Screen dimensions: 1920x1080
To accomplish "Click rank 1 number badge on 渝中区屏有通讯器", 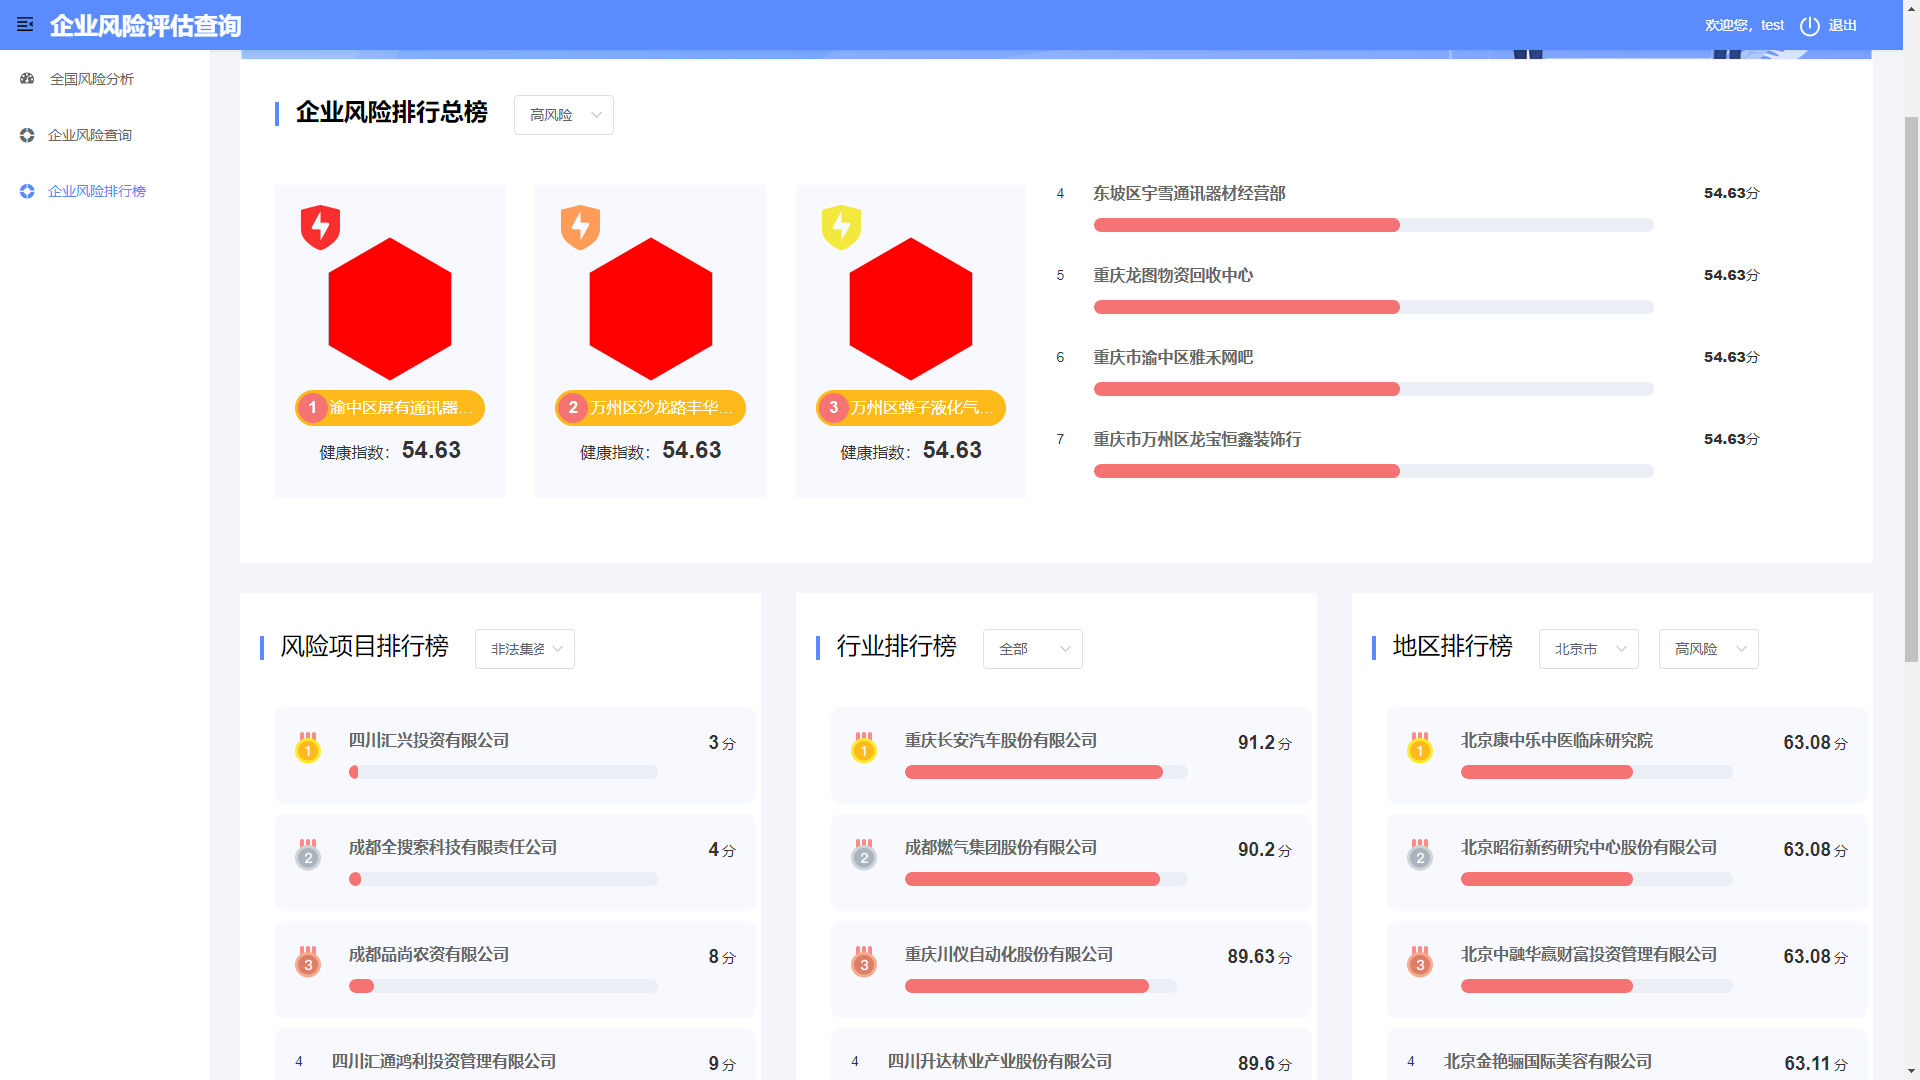I will click(312, 408).
